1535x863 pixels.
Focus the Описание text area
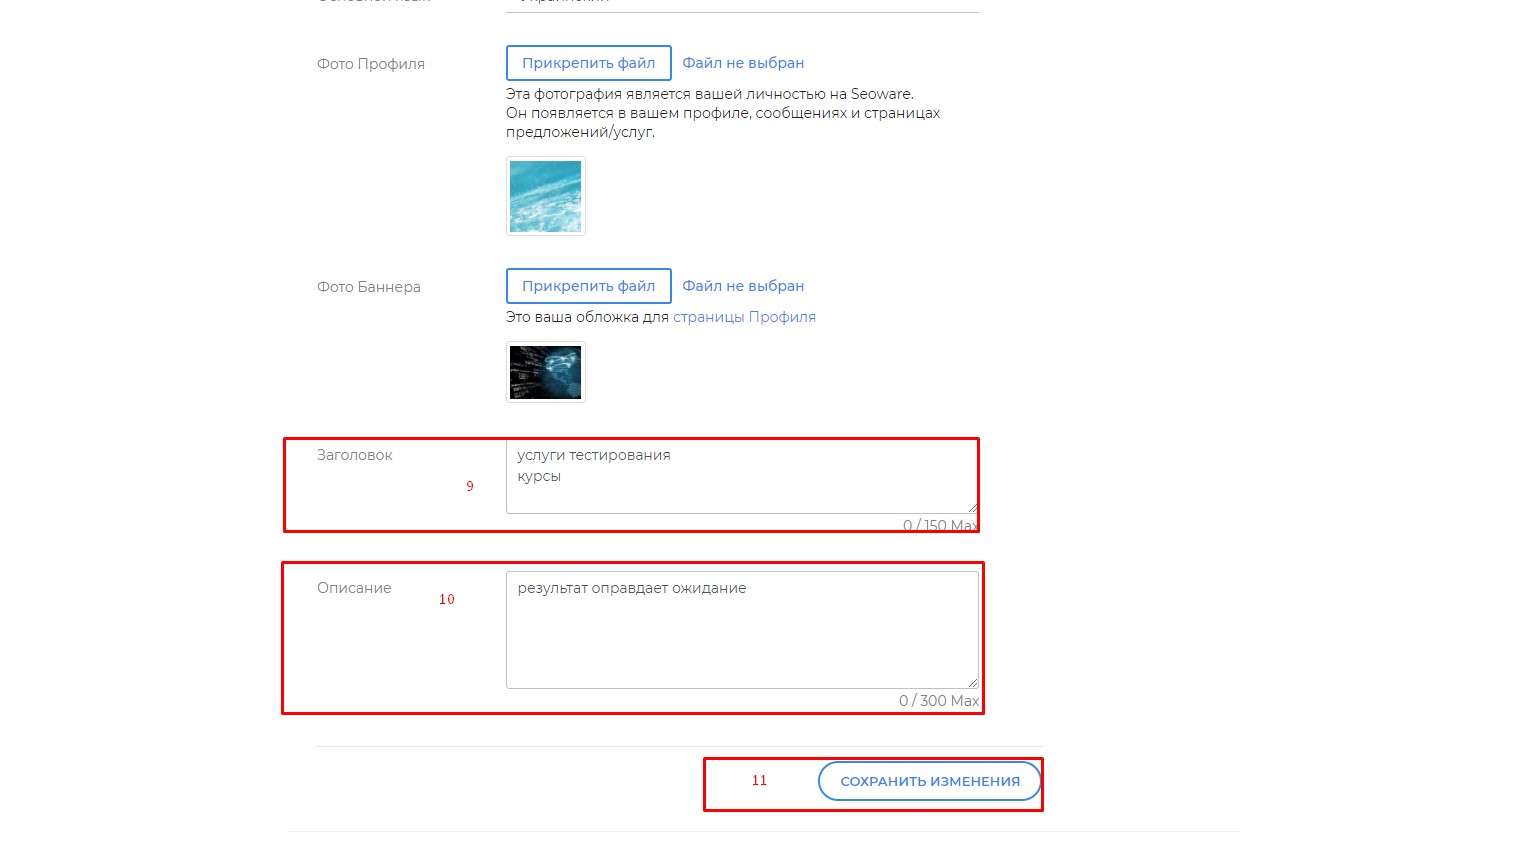(740, 630)
